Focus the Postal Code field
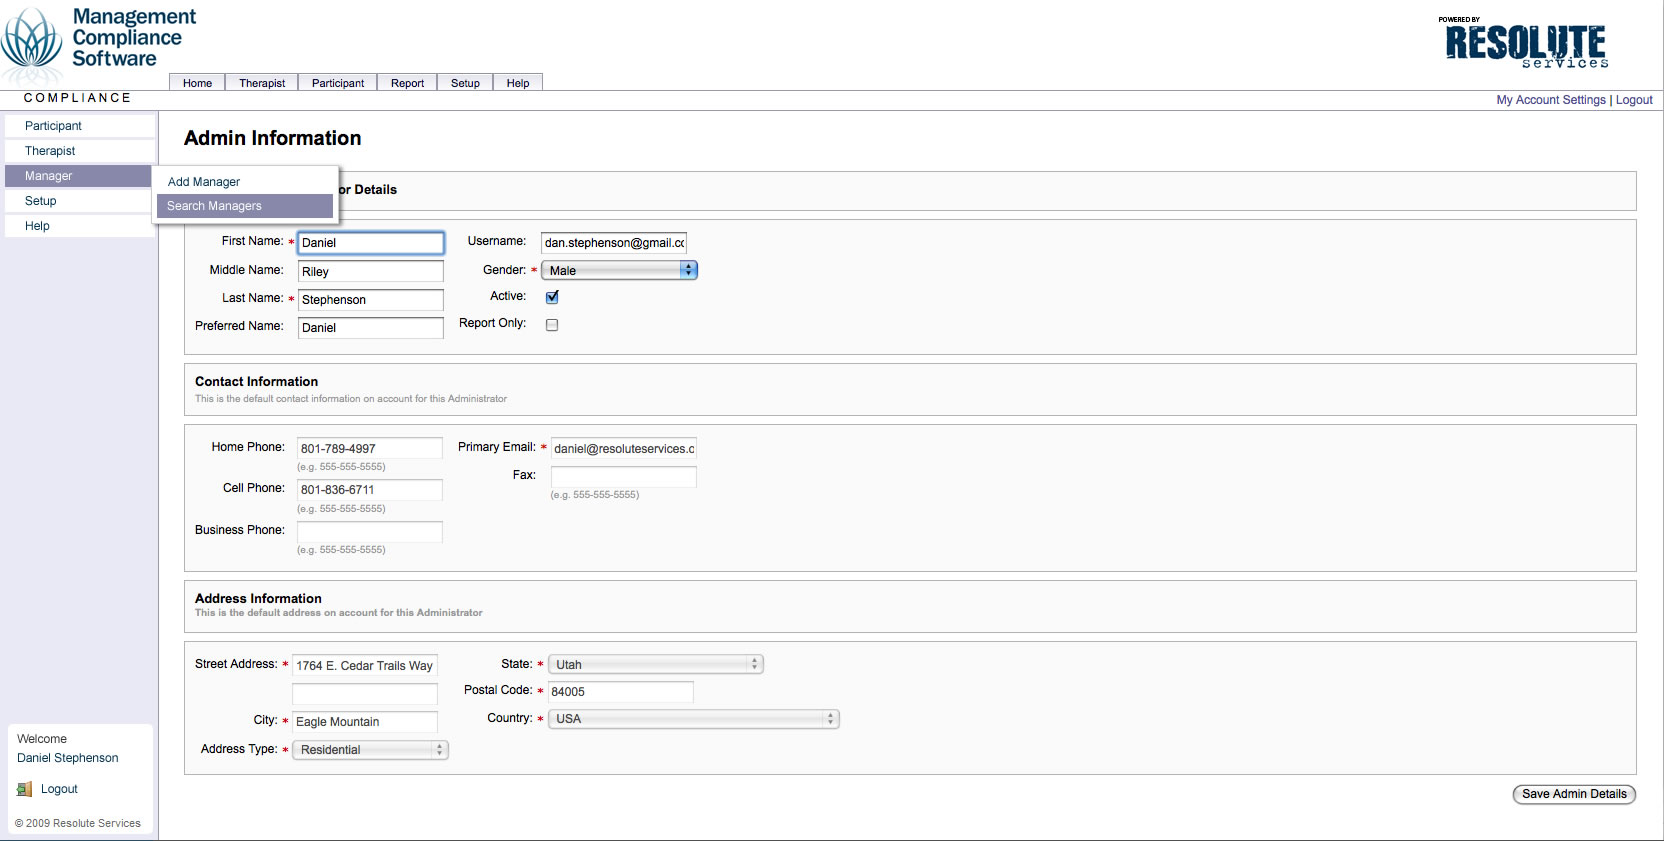The width and height of the screenshot is (1664, 841). point(621,692)
